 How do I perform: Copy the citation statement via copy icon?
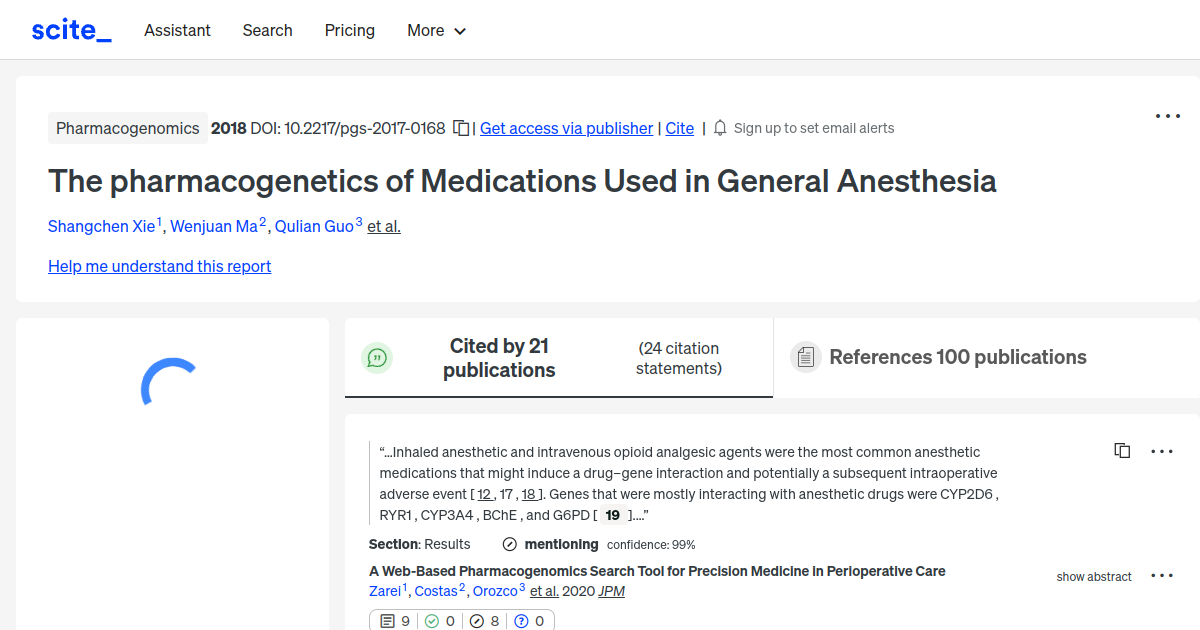point(1122,450)
